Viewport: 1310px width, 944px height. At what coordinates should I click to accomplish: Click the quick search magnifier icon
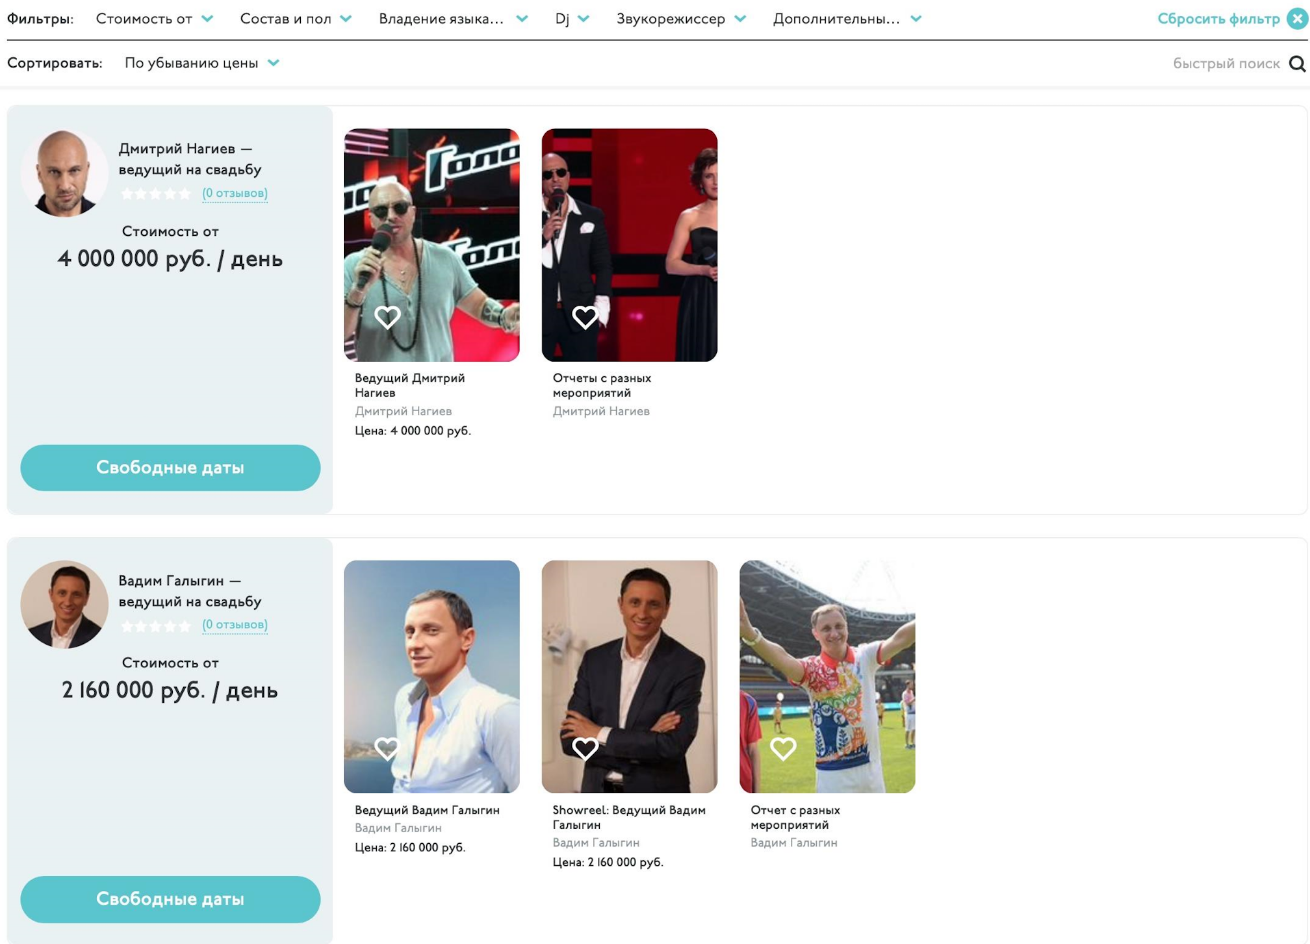click(1297, 64)
